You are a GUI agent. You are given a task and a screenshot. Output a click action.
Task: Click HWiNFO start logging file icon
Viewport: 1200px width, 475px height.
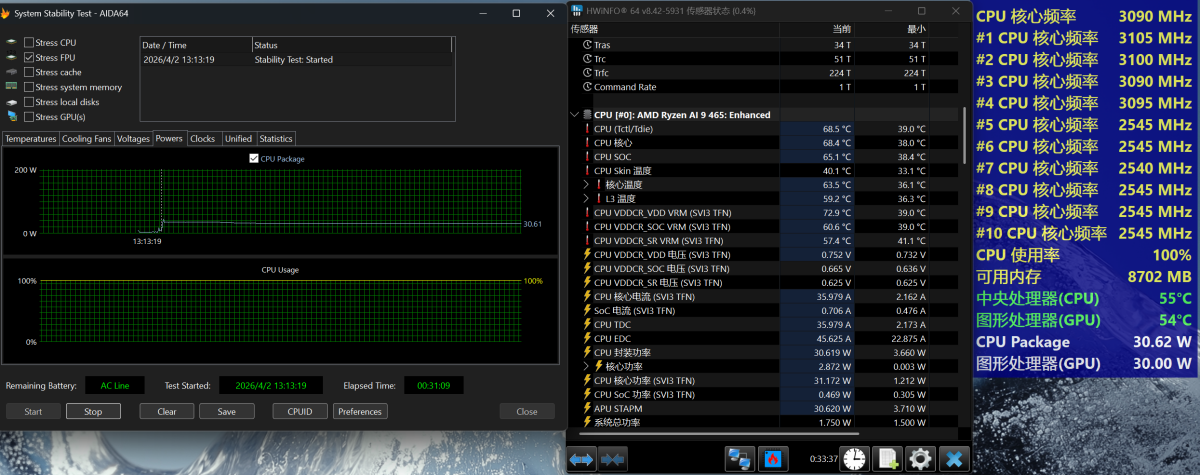(887, 458)
